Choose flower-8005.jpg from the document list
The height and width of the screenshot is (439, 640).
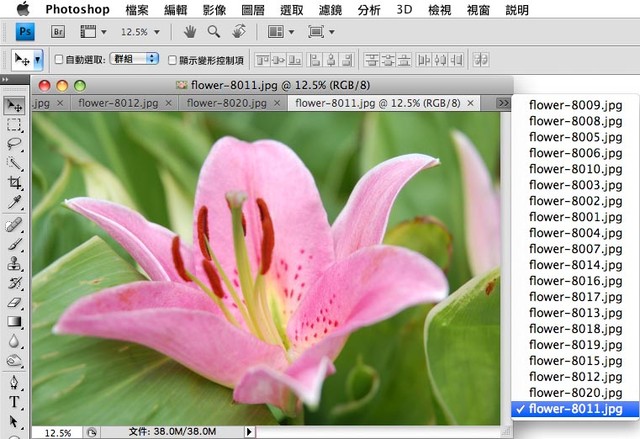pyautogui.click(x=576, y=137)
